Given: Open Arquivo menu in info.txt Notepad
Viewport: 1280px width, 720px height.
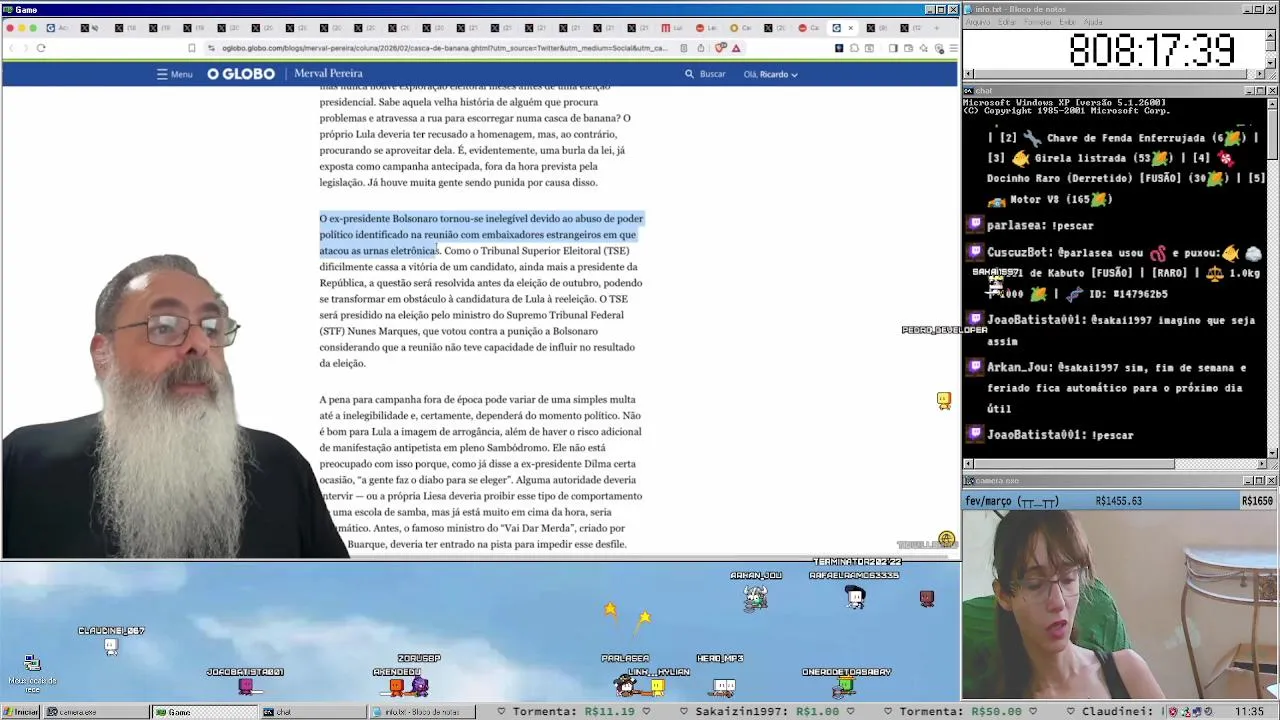Looking at the screenshot, I should [x=977, y=22].
